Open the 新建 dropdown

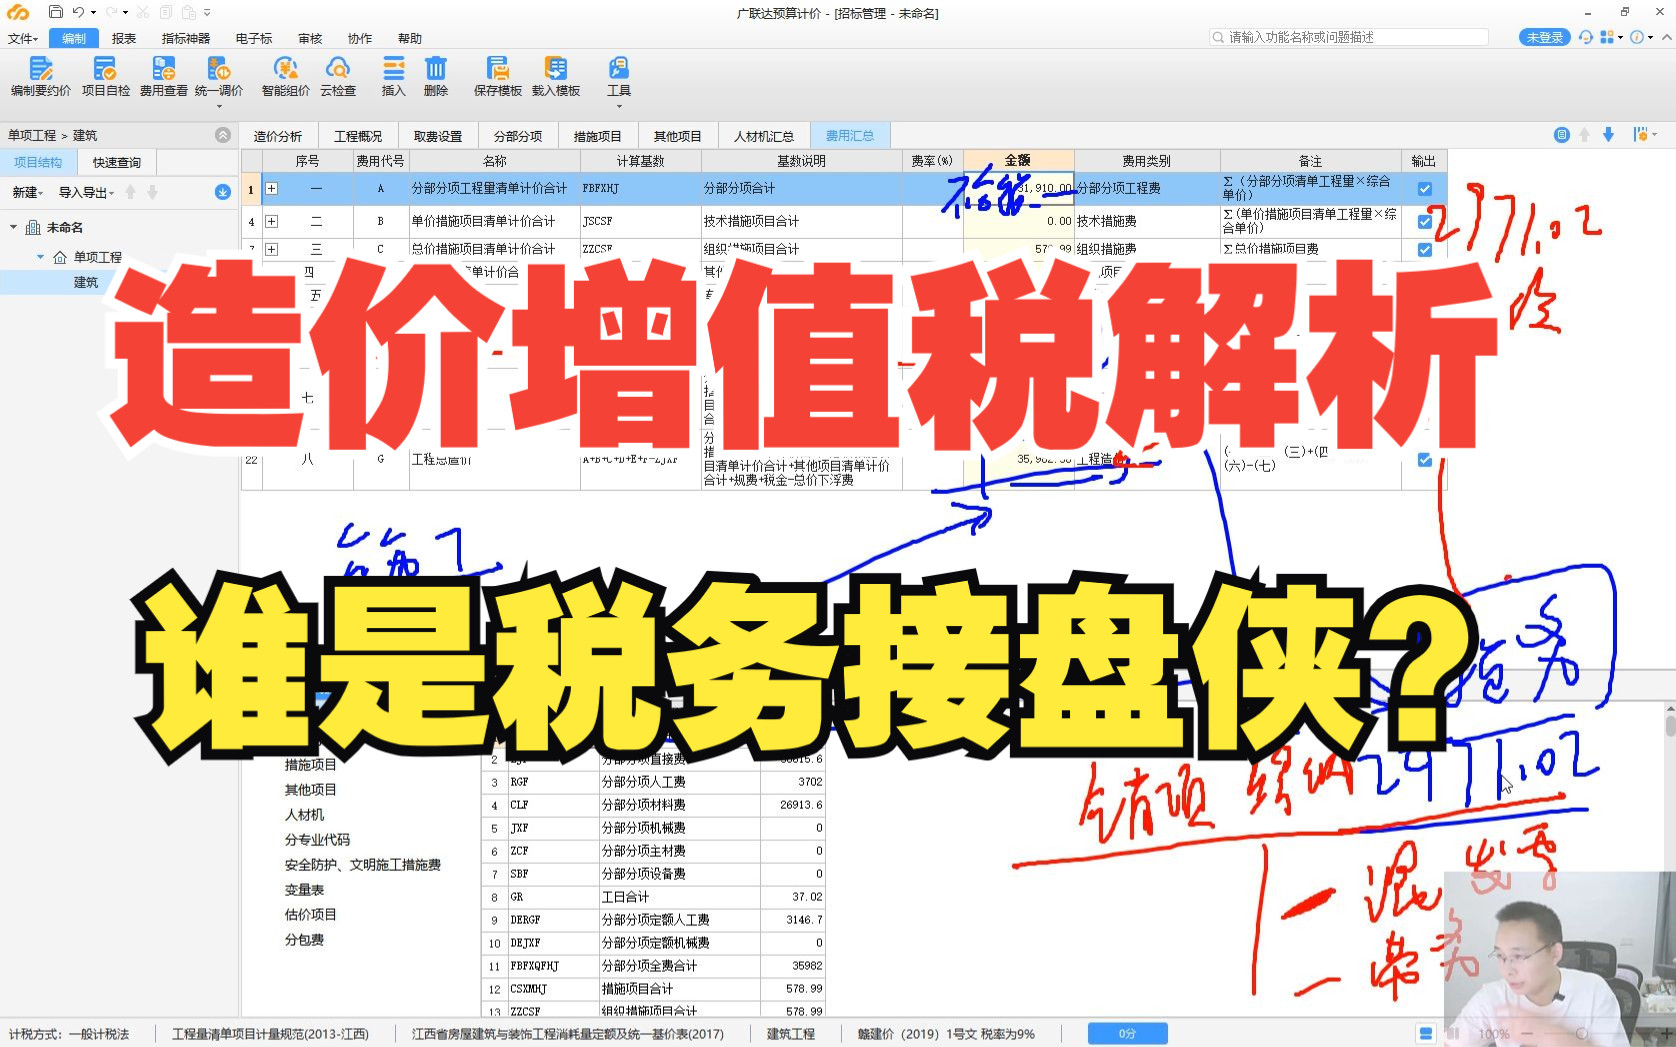(x=27, y=192)
